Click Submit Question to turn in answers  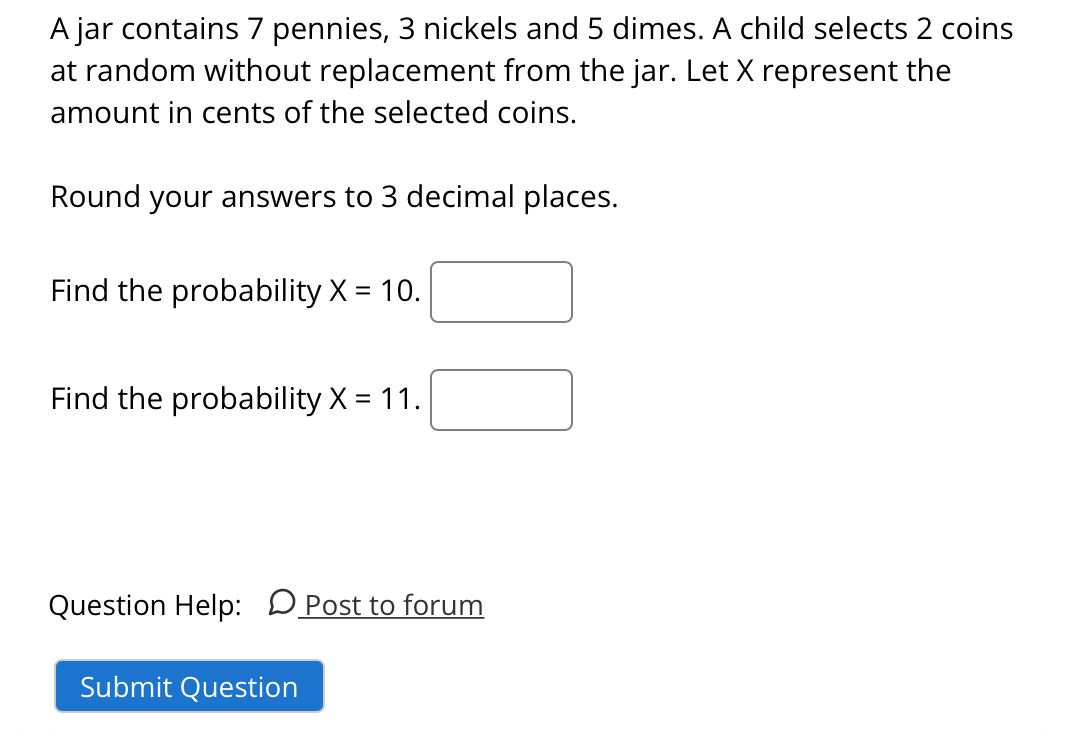point(188,686)
